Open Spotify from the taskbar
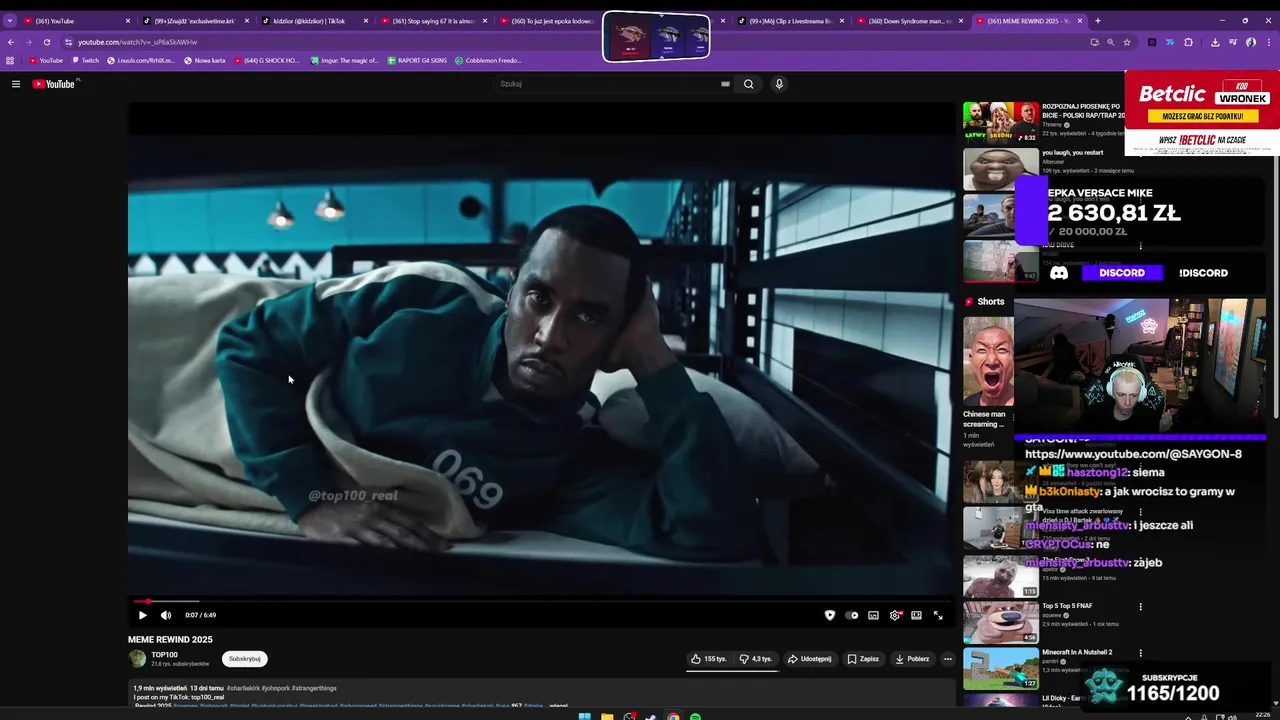The image size is (1280, 720). pyautogui.click(x=695, y=716)
